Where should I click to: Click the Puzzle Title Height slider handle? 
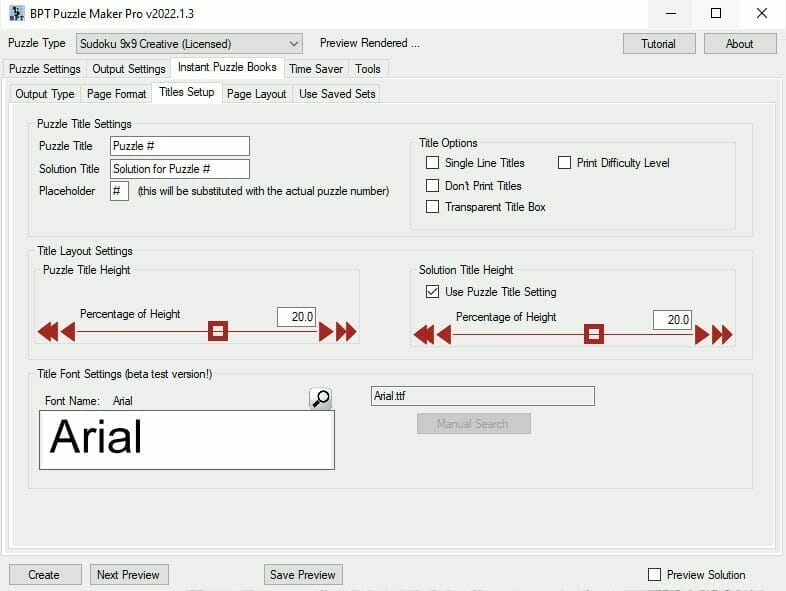tap(218, 331)
